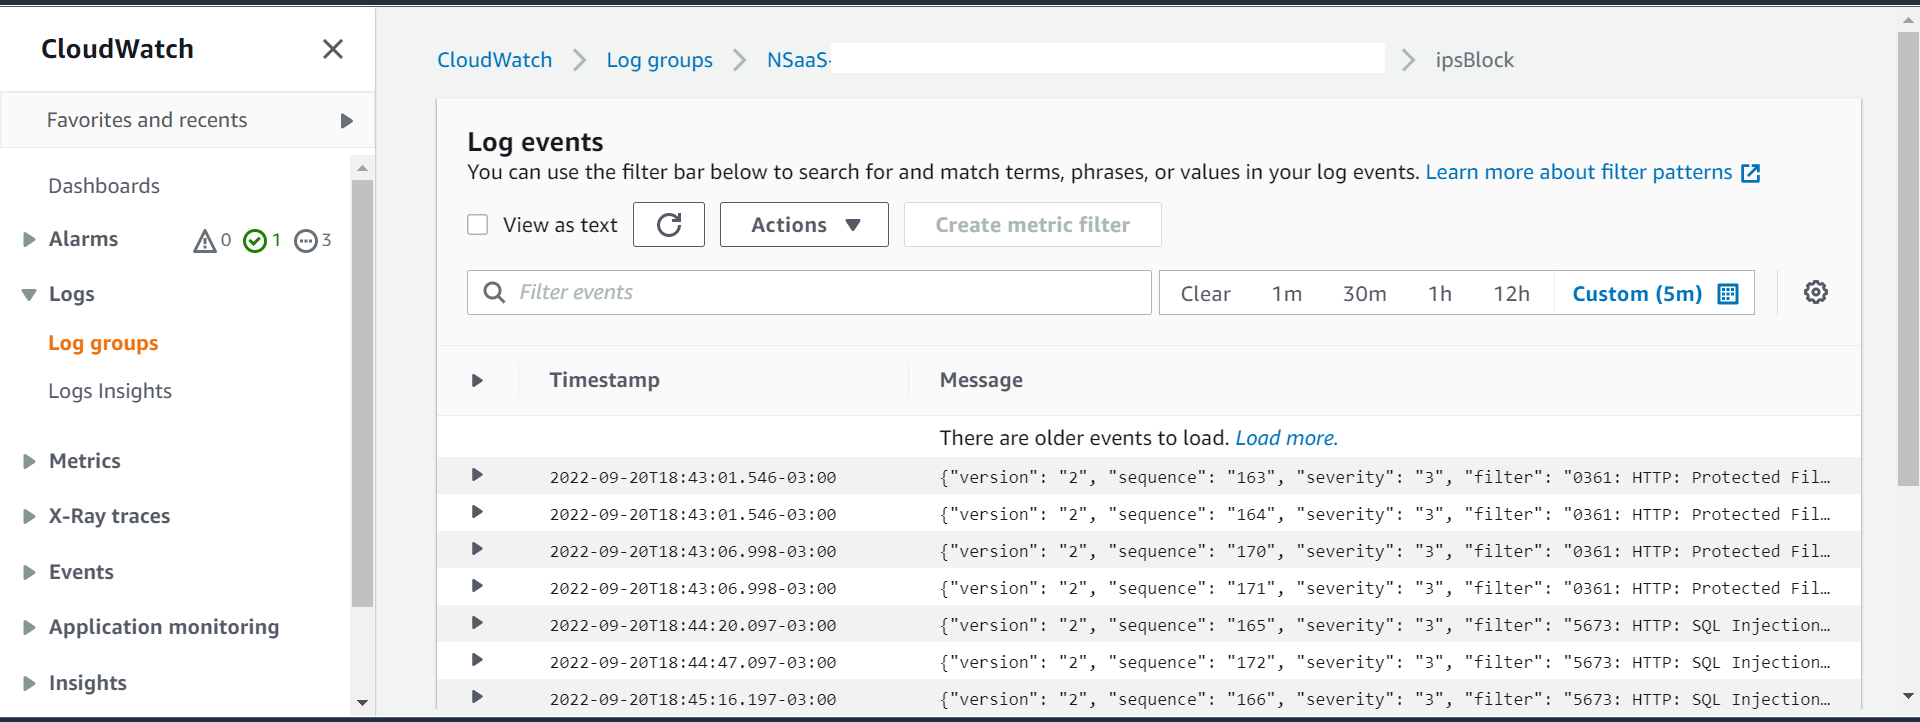Click the refresh log events button

coord(669,225)
